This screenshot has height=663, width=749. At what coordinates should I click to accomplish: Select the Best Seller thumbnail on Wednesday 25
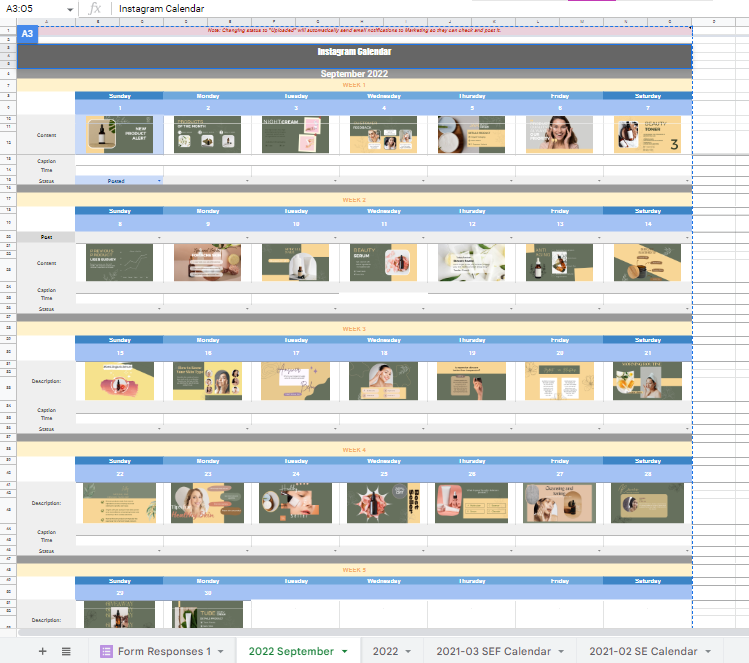coord(383,503)
